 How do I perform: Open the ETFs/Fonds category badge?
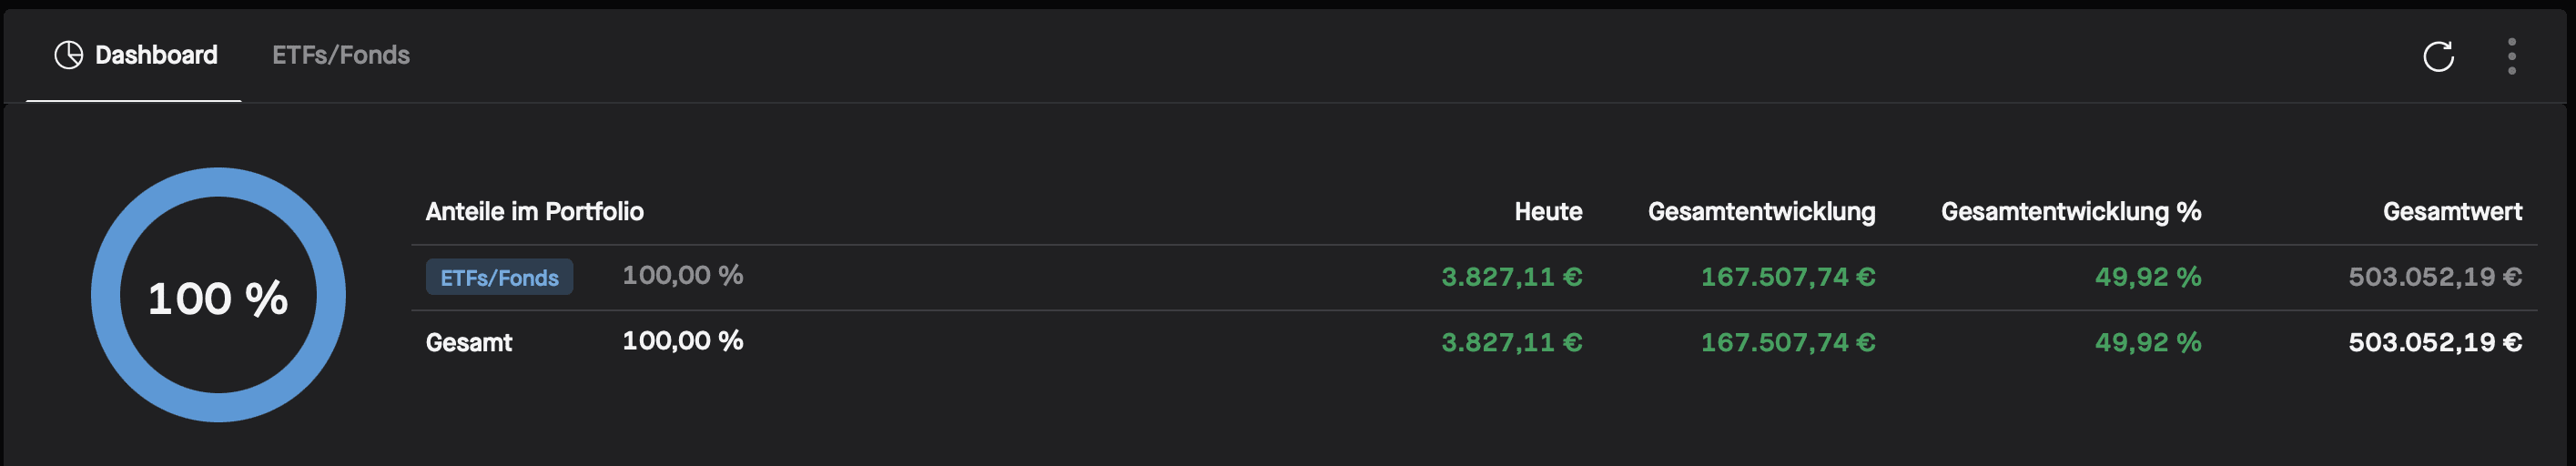tap(499, 277)
